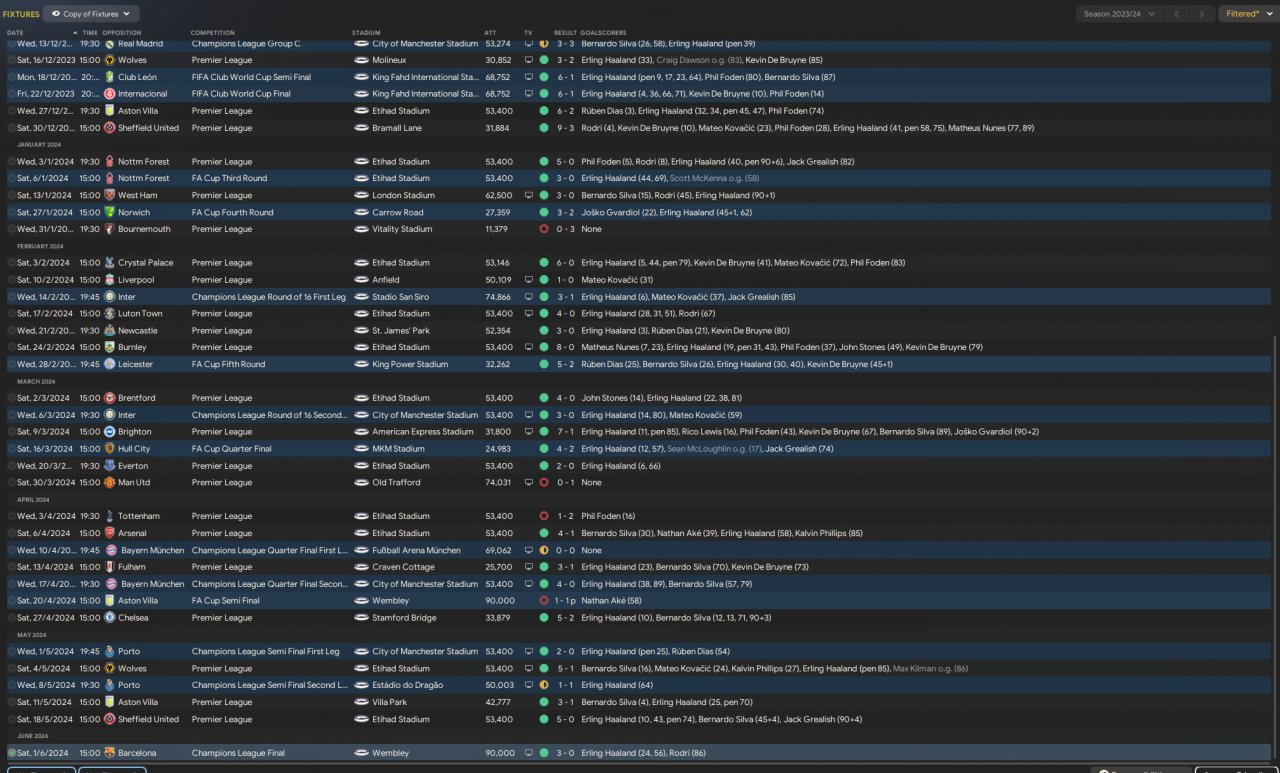Tick the select circle on the Liverpool fixture row
Image resolution: width=1280 pixels, height=773 pixels.
pyautogui.click(x=12, y=280)
